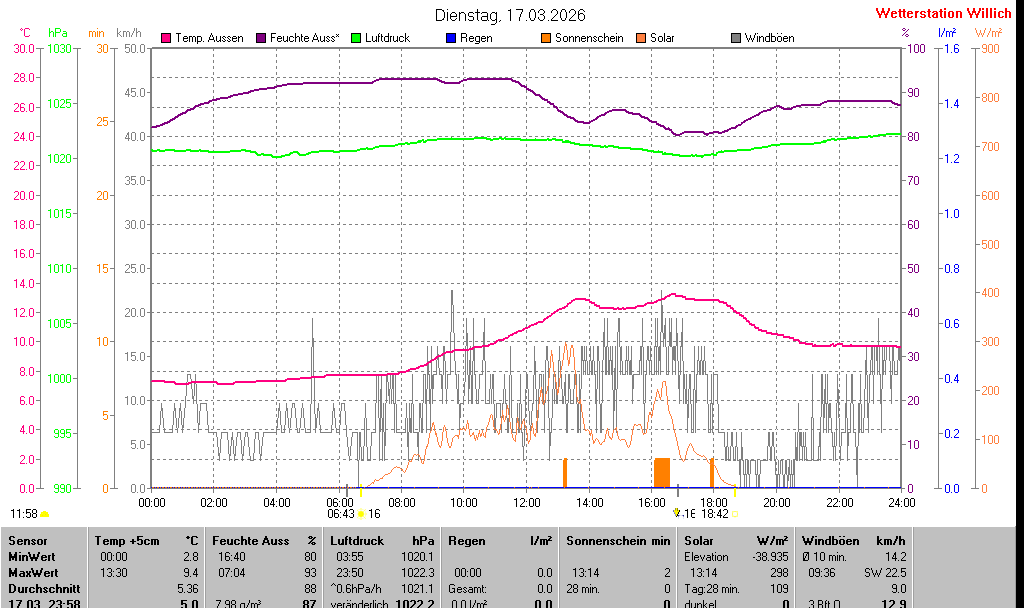Screen dimensions: 1024x608
Task: Click the sunrise marker icon at 06:43
Action: [361, 514]
